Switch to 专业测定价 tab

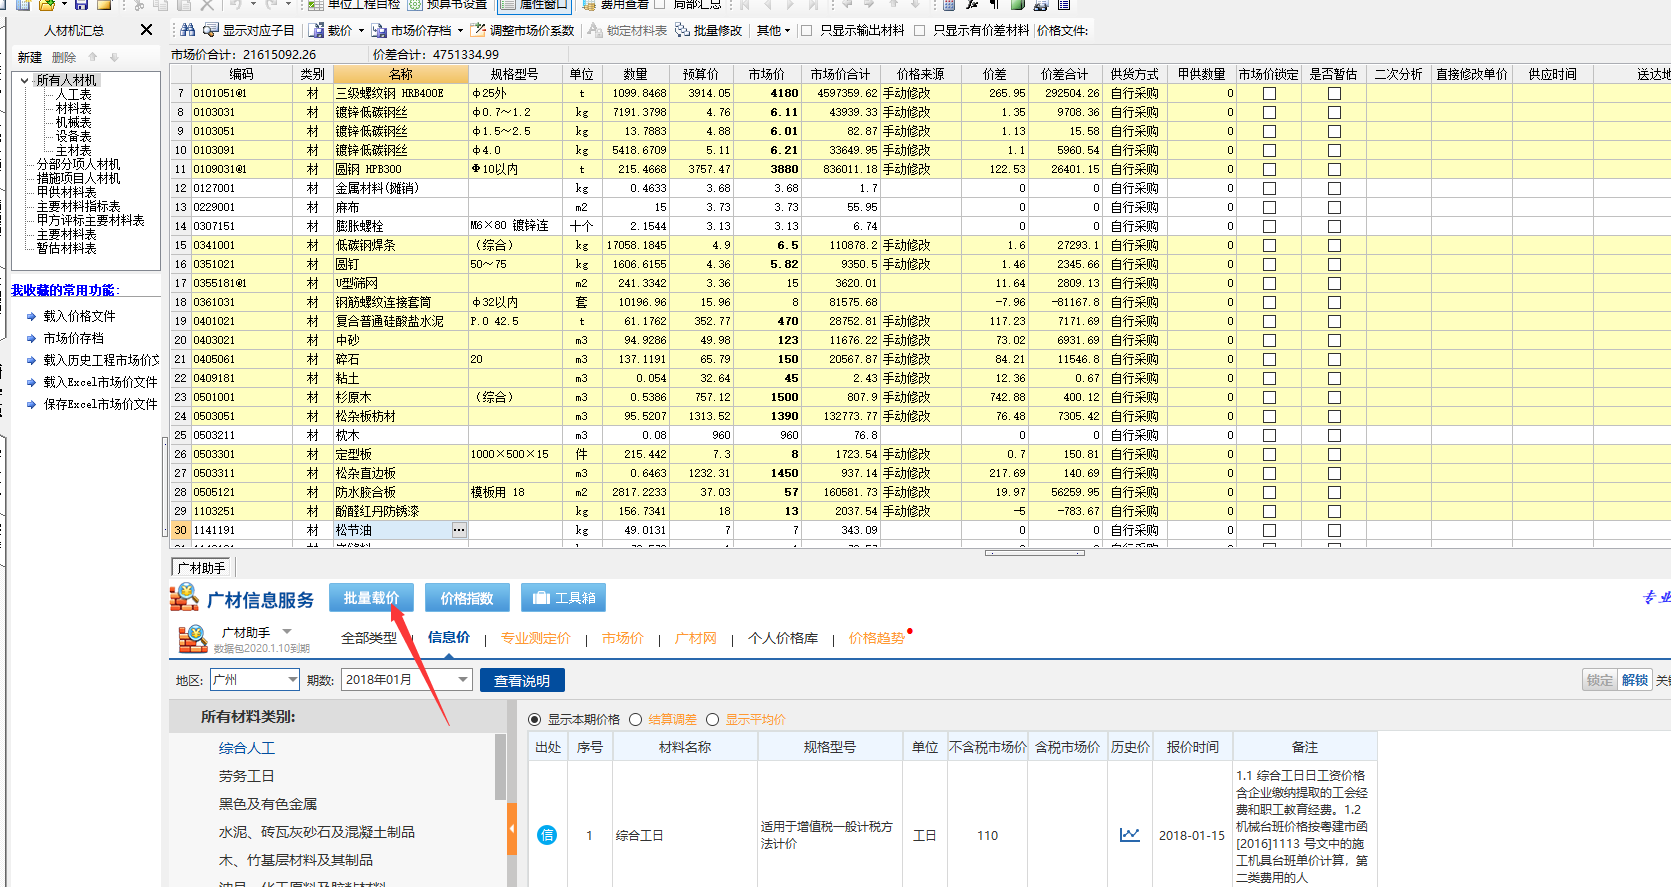tap(536, 638)
